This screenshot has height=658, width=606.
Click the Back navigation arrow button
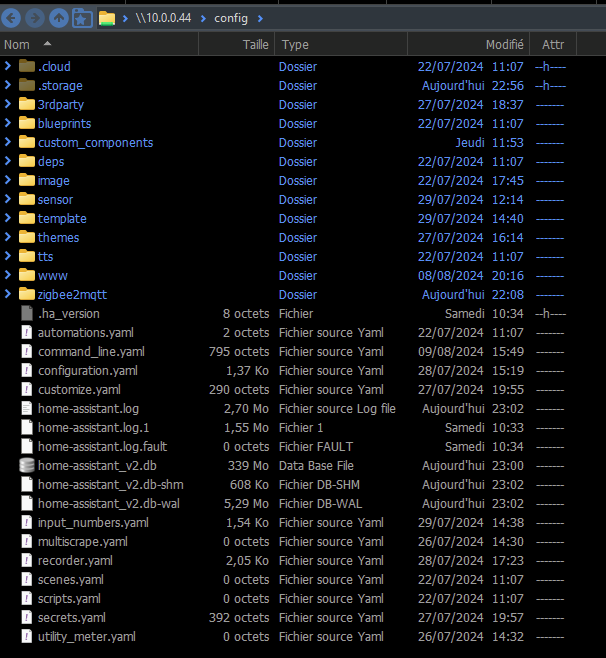tap(12, 18)
